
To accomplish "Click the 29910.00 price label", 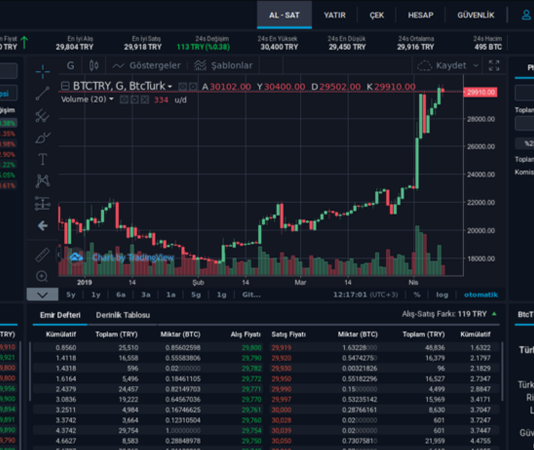I will tap(481, 92).
